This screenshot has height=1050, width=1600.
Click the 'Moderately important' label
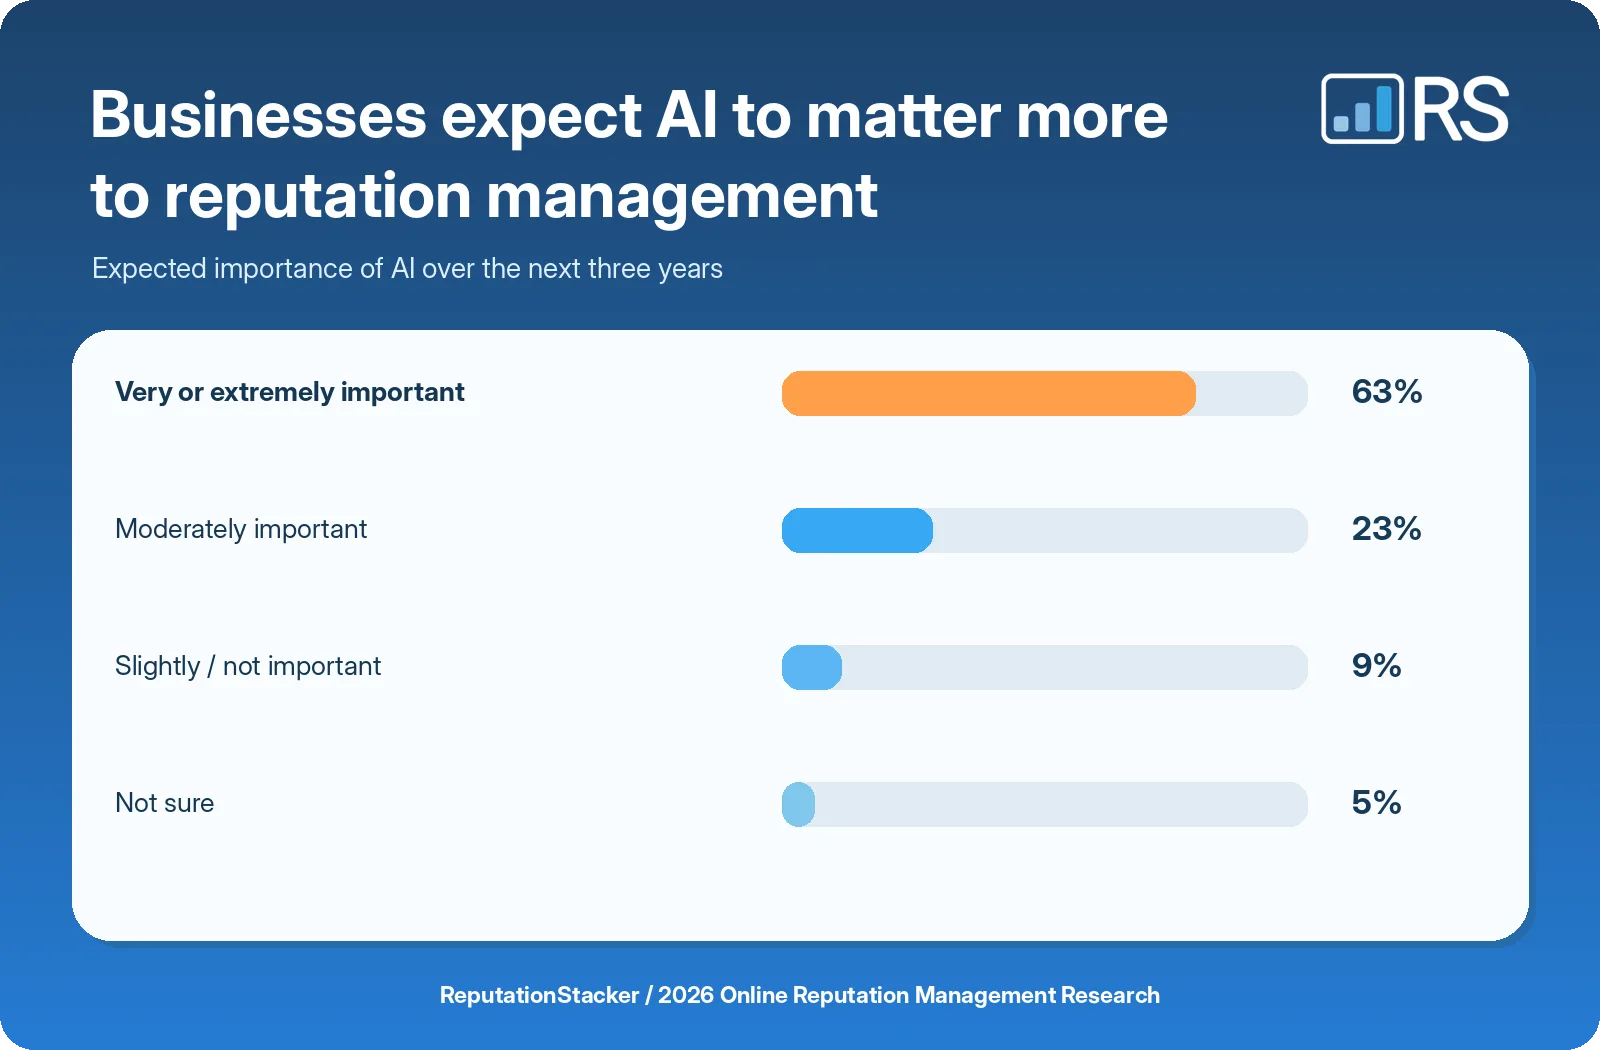[241, 529]
